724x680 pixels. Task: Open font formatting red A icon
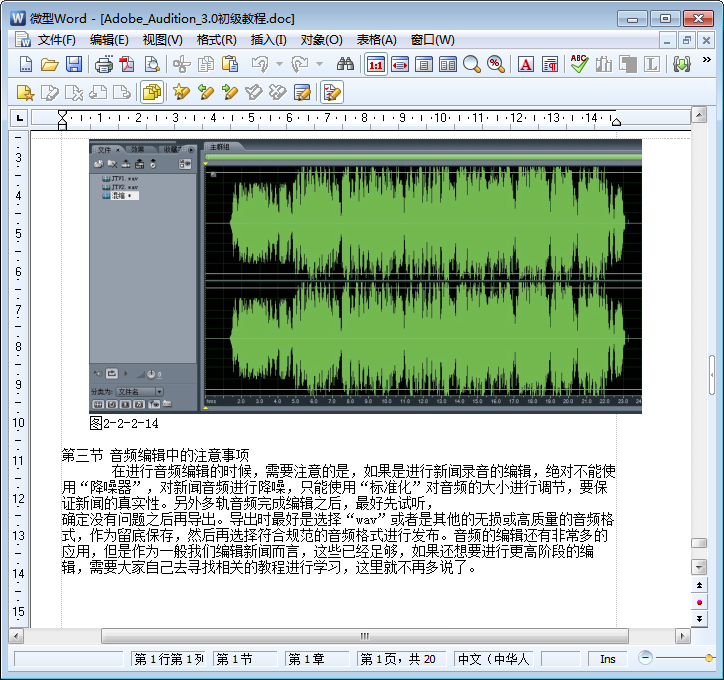[525, 64]
